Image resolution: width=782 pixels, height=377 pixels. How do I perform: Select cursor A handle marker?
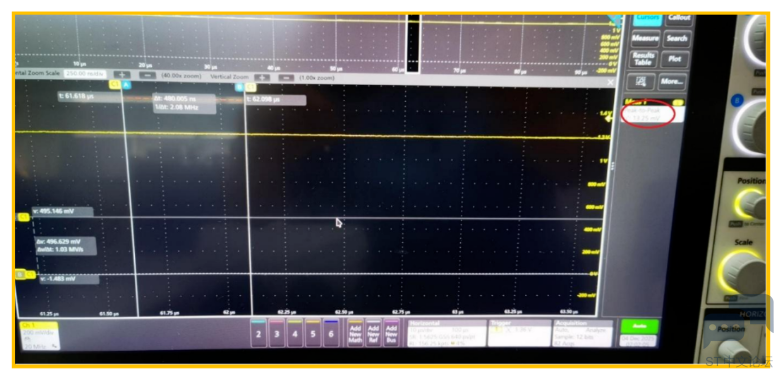pos(126,86)
